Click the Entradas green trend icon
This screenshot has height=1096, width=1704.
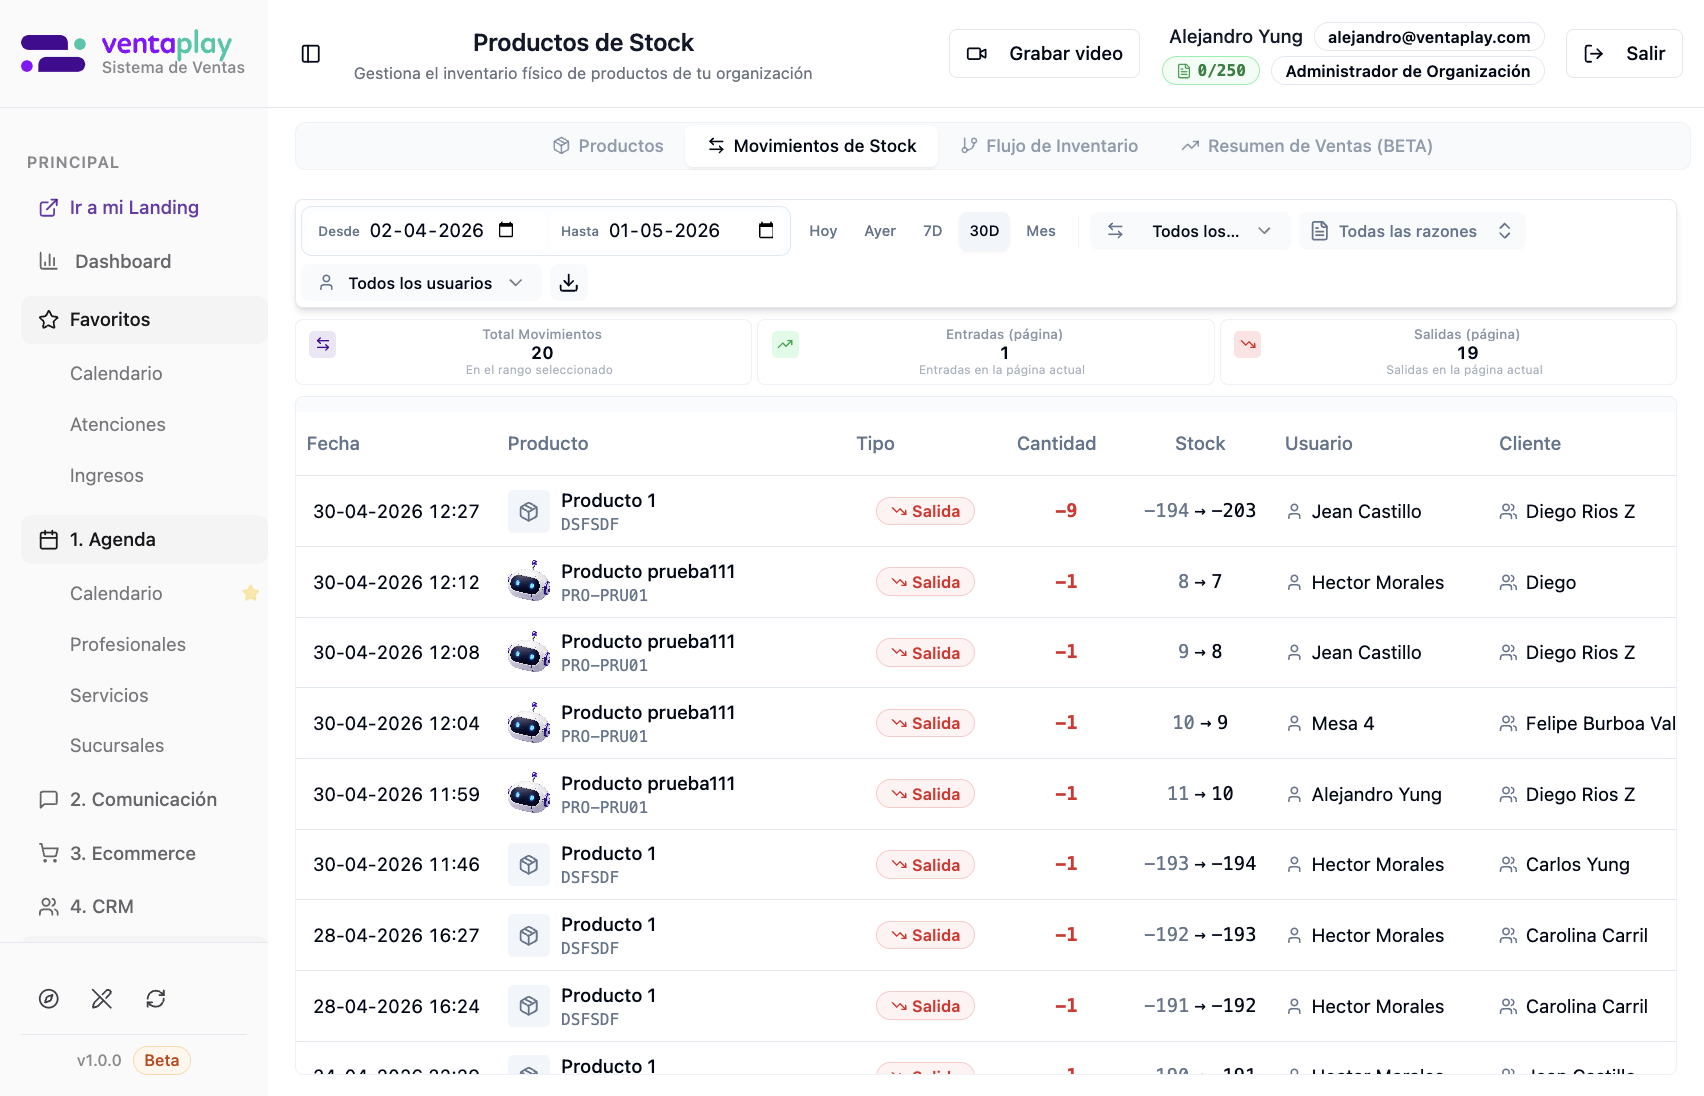(x=786, y=344)
